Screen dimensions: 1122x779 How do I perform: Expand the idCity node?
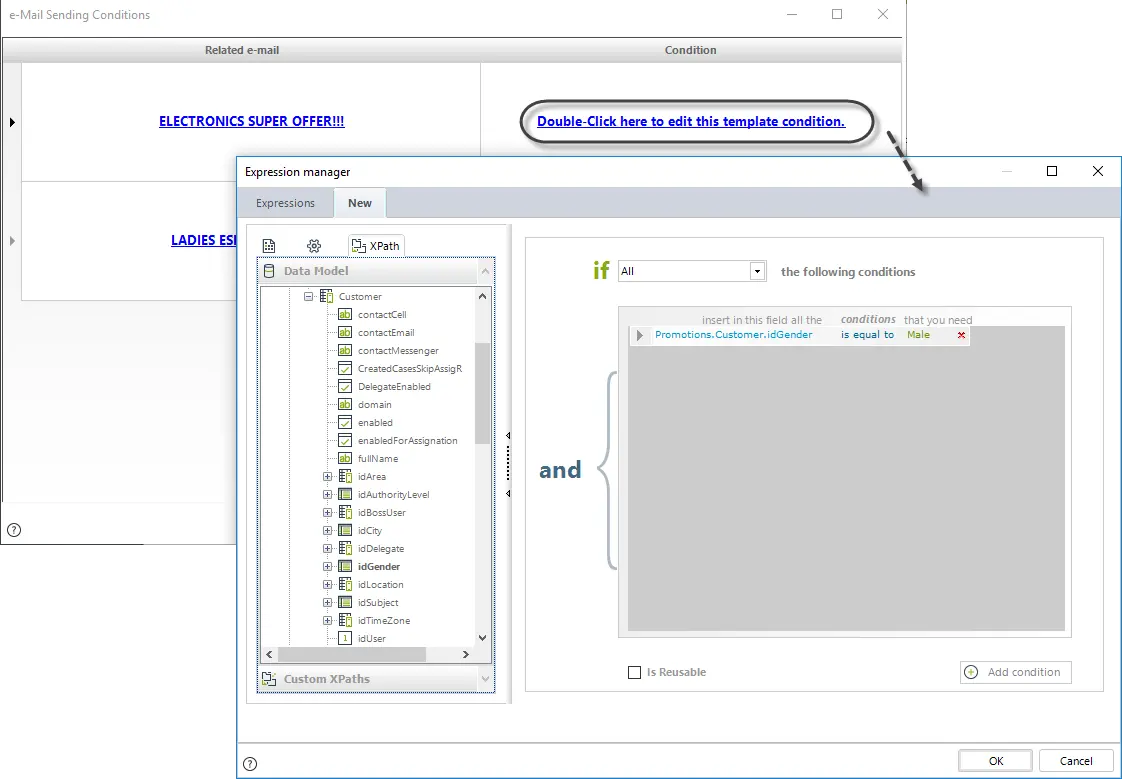click(327, 530)
